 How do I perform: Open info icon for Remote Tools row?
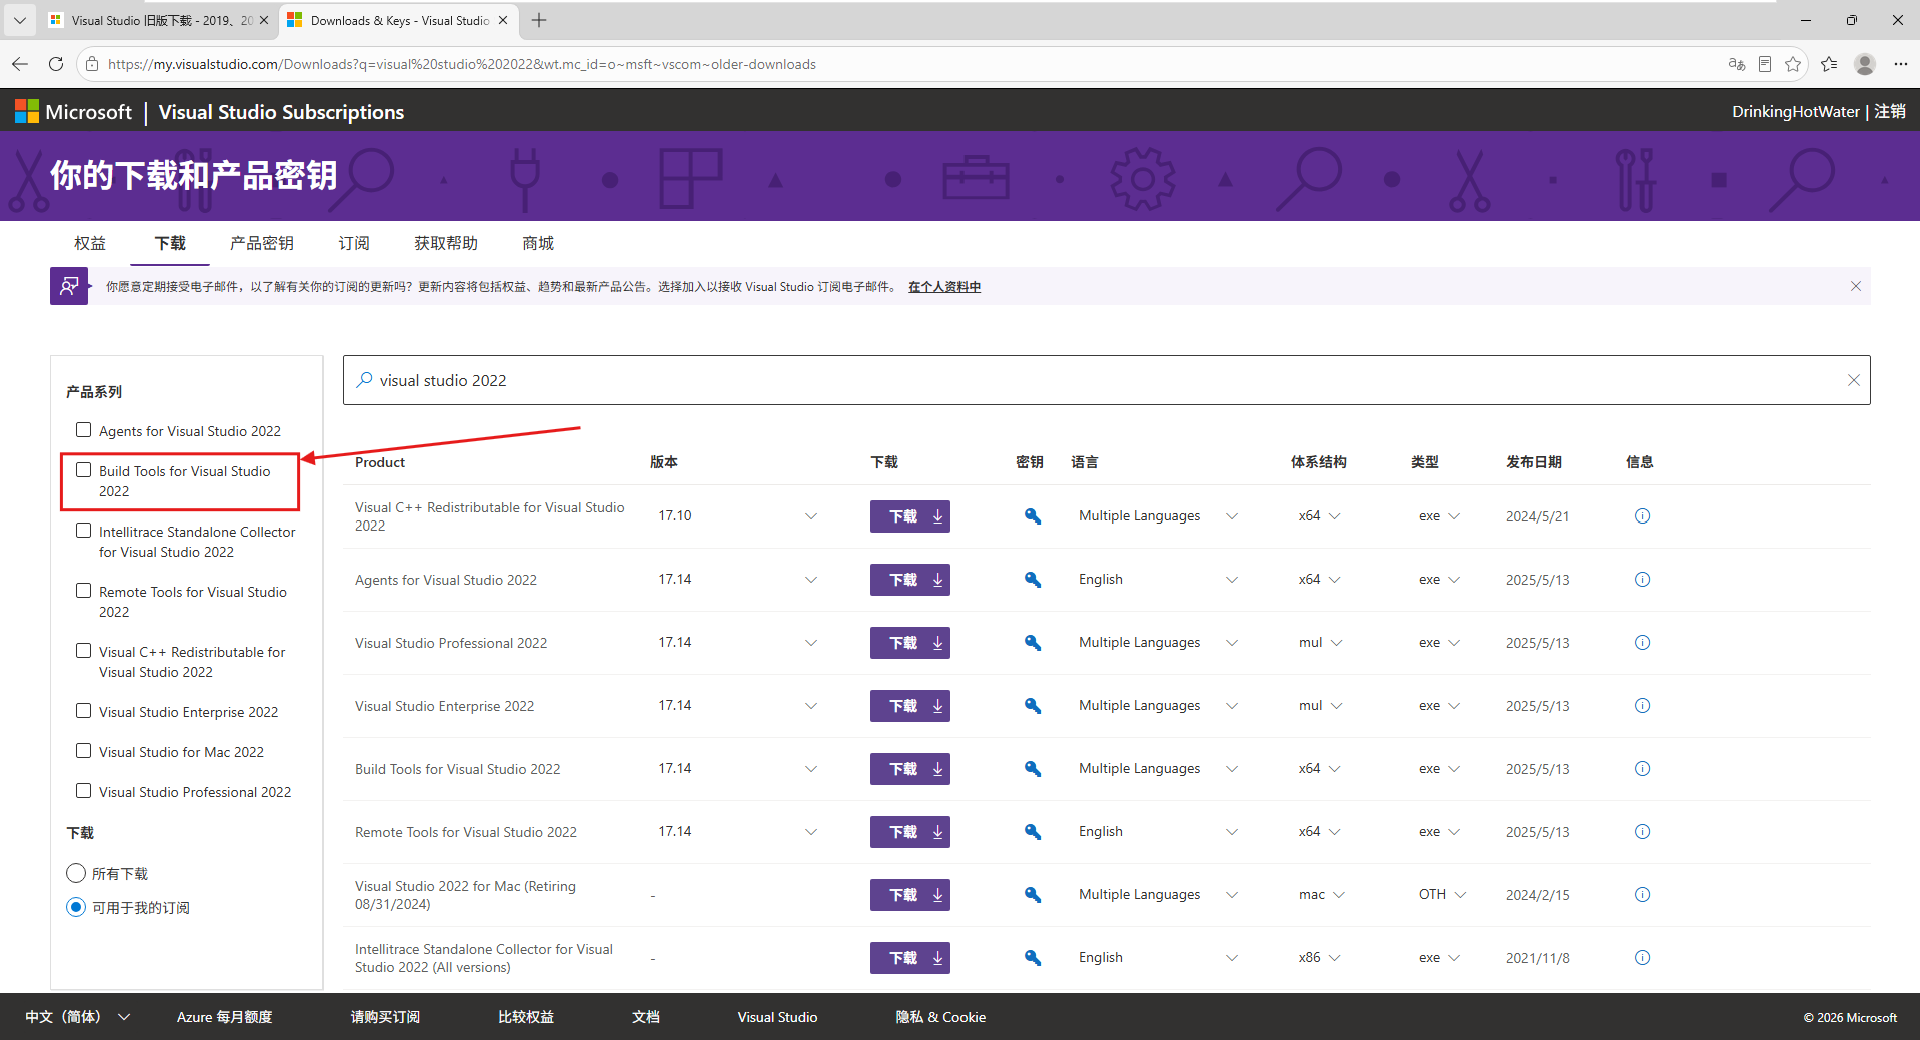[1642, 832]
